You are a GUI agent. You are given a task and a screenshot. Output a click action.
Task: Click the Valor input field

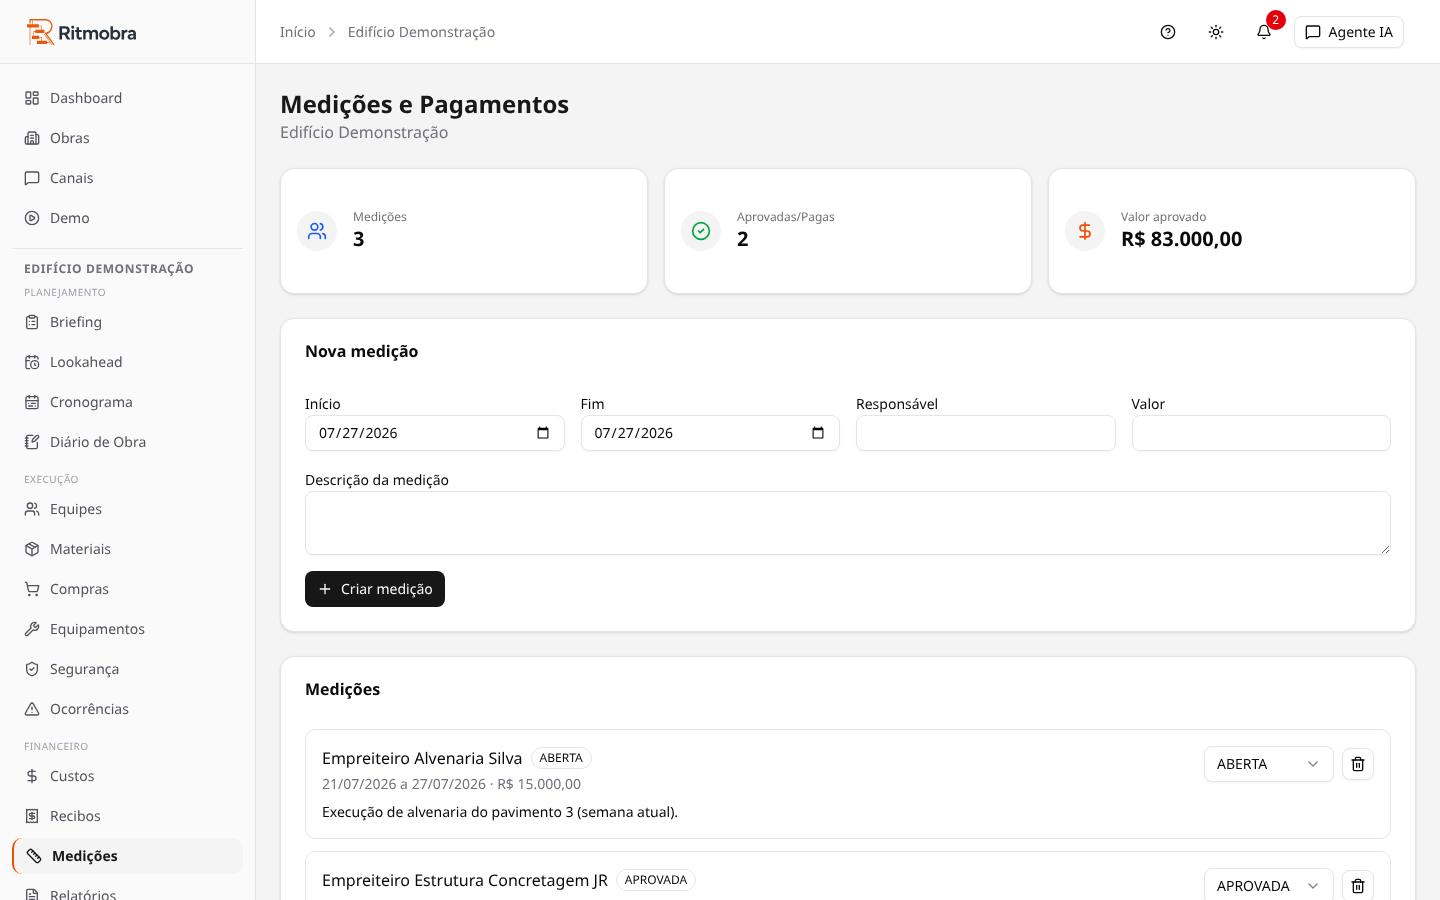point(1261,433)
